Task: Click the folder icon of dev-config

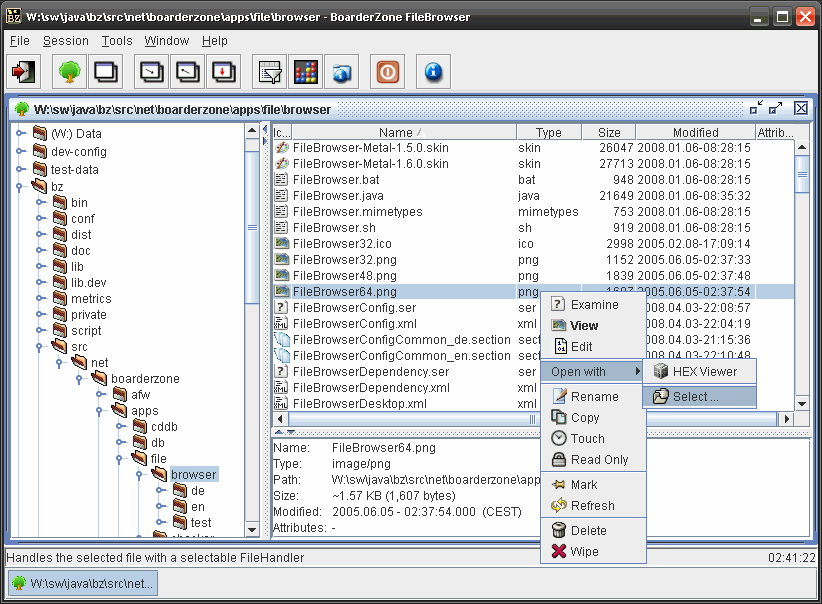Action: pyautogui.click(x=40, y=152)
